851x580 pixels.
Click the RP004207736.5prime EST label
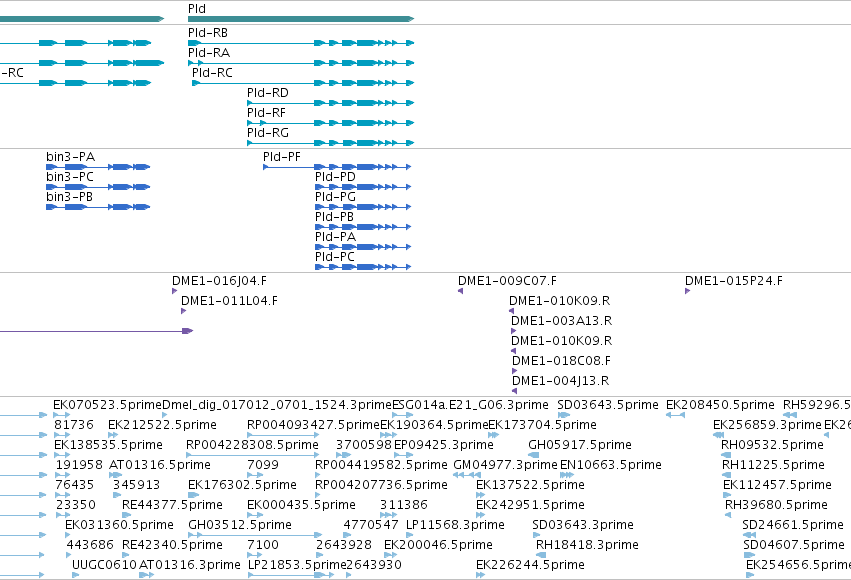tap(382, 486)
